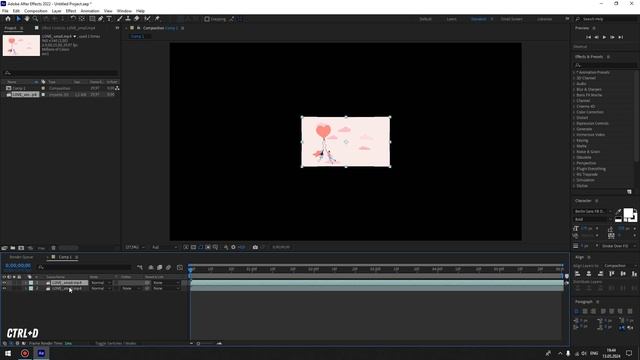The width and height of the screenshot is (640, 360).
Task: Jump to last frame in Preview panel
Action: click(621, 37)
